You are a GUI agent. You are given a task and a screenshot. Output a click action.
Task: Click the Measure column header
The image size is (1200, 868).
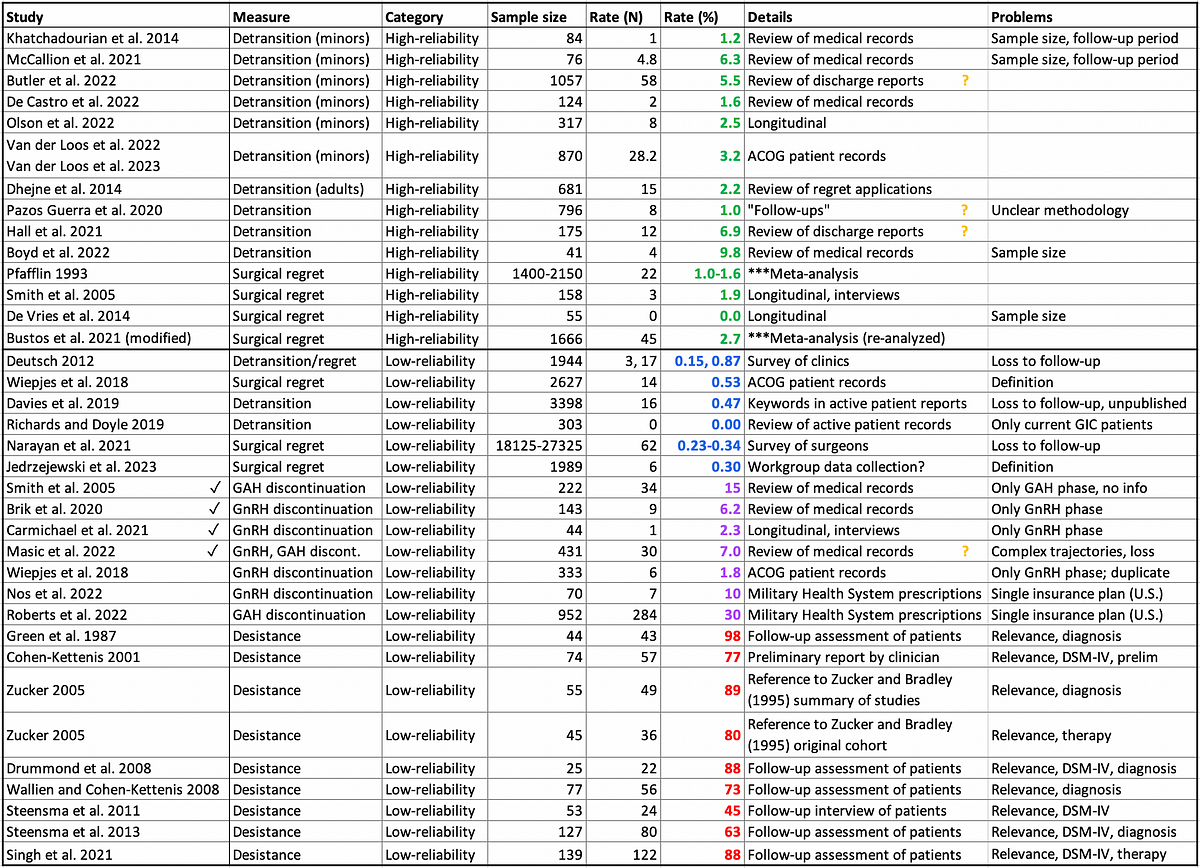click(x=261, y=17)
